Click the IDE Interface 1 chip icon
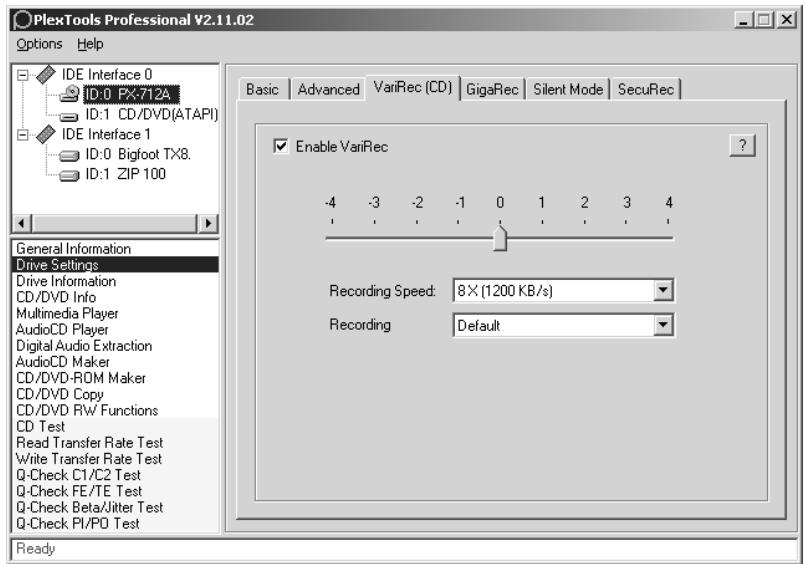Viewport: 804px width, 564px height. pos(46,135)
